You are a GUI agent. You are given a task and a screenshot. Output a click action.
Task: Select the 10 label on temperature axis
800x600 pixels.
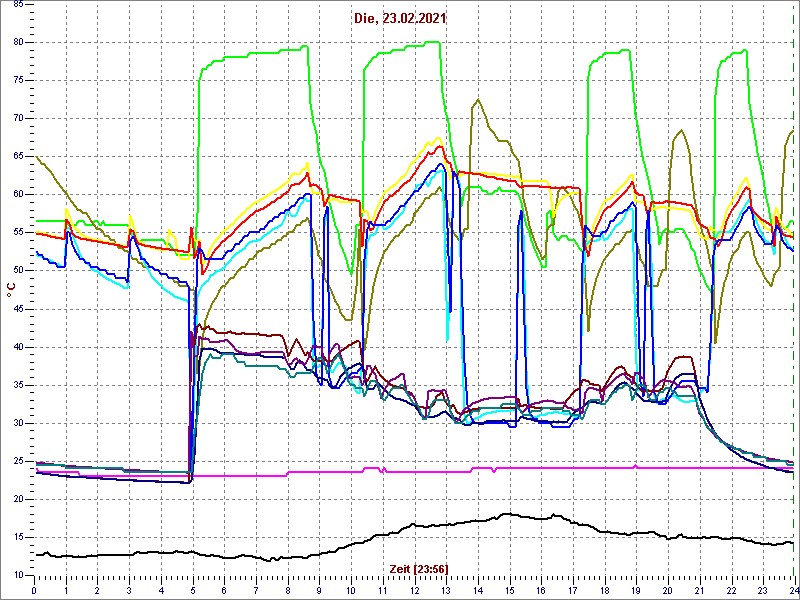tap(18, 576)
